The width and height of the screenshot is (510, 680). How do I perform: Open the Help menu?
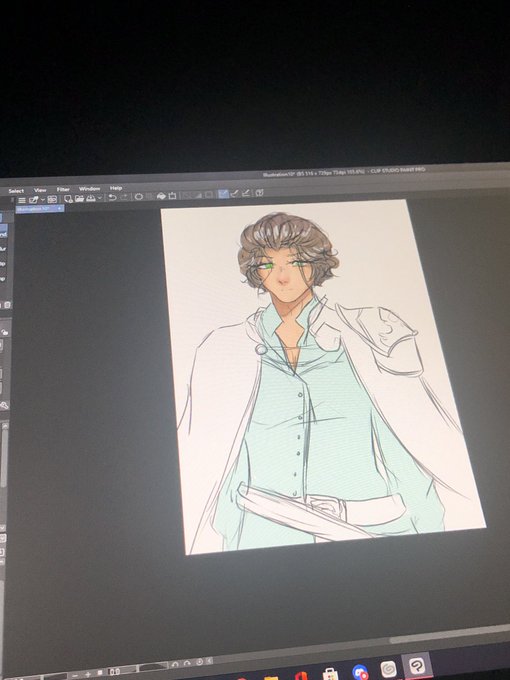[116, 188]
